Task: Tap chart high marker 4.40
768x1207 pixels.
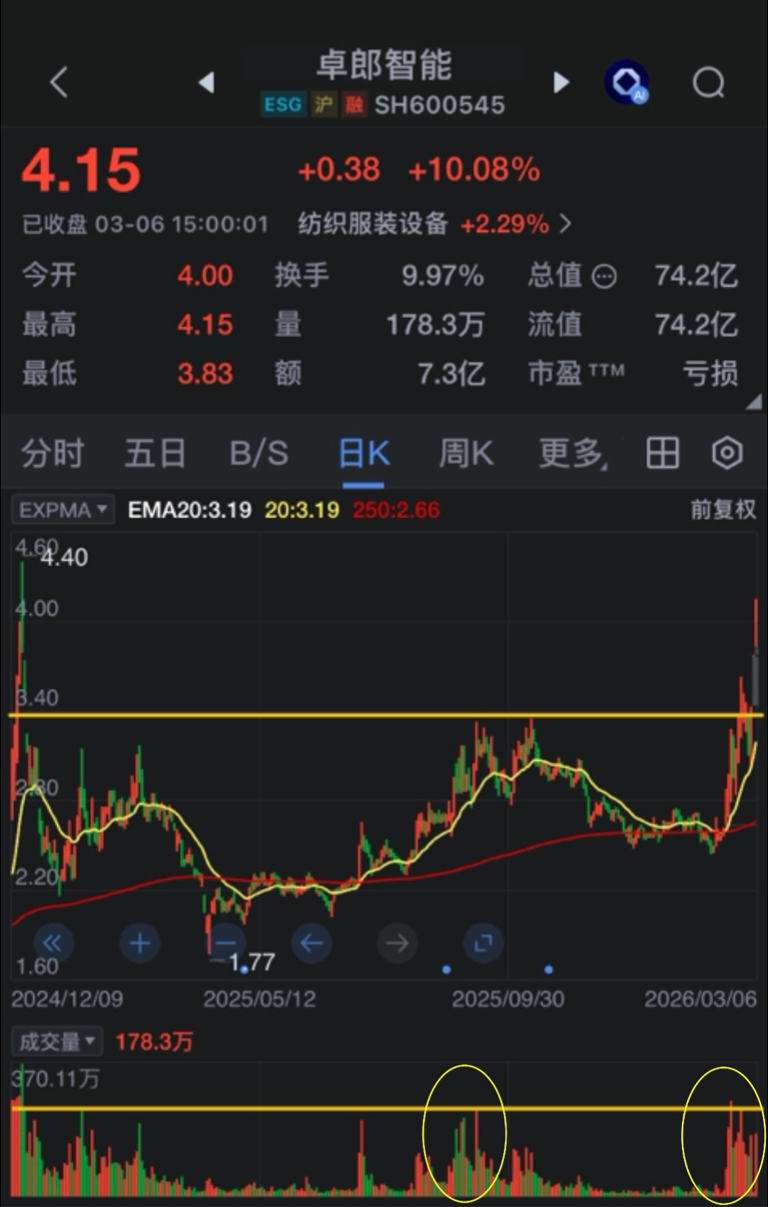Action: tap(64, 558)
